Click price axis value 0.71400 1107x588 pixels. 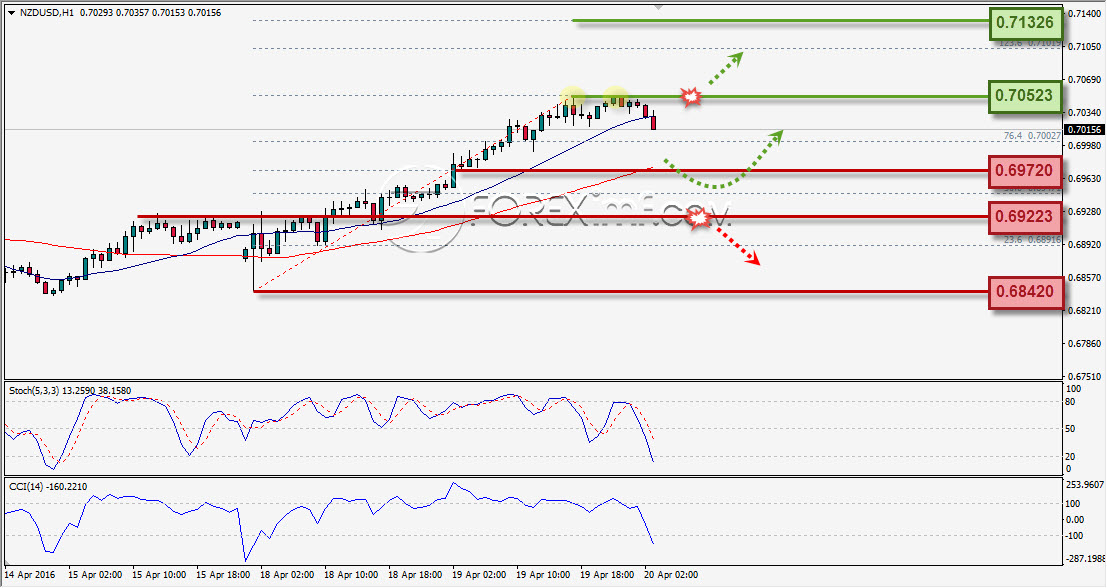[x=1085, y=13]
